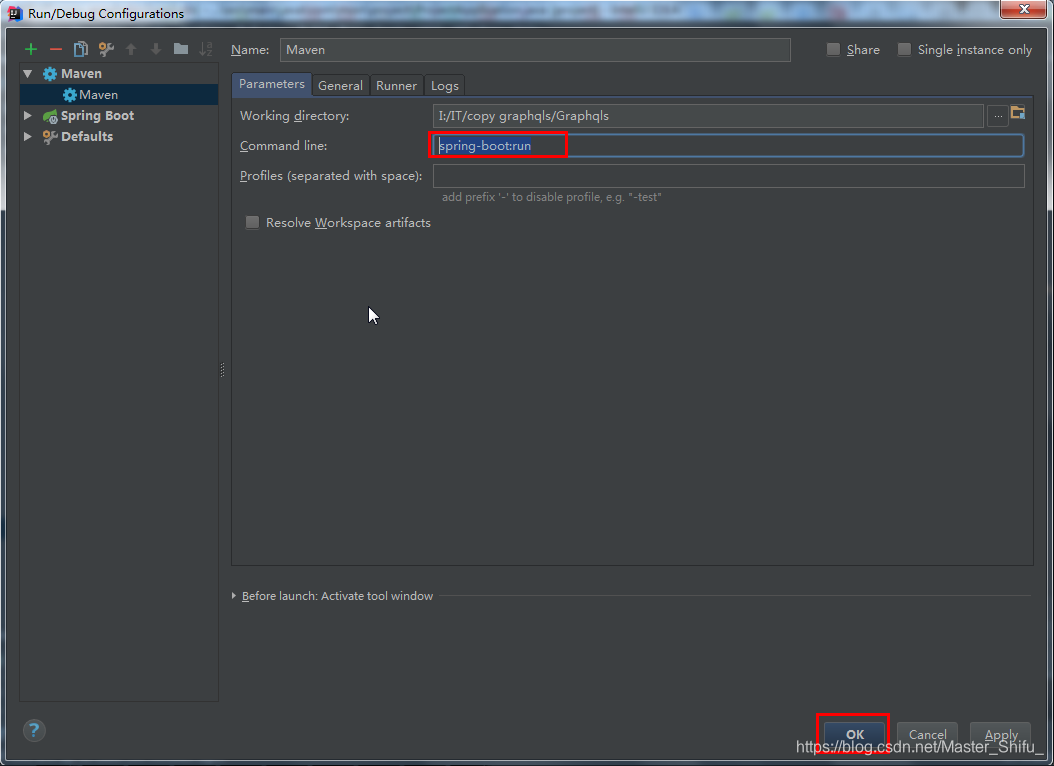Focus the Profiles input field
Screen dimensions: 1054x766
pyautogui.click(x=729, y=176)
